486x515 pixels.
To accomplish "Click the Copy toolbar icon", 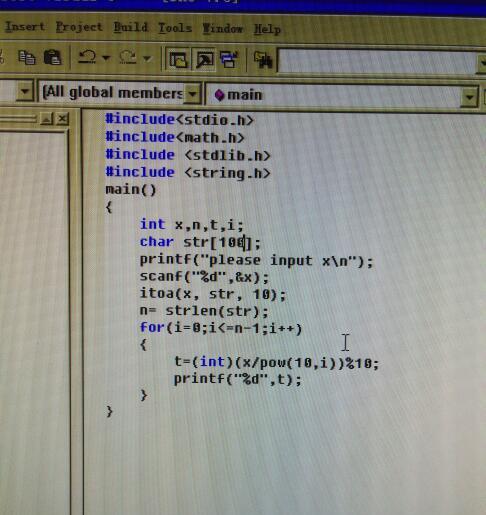I will point(27,58).
